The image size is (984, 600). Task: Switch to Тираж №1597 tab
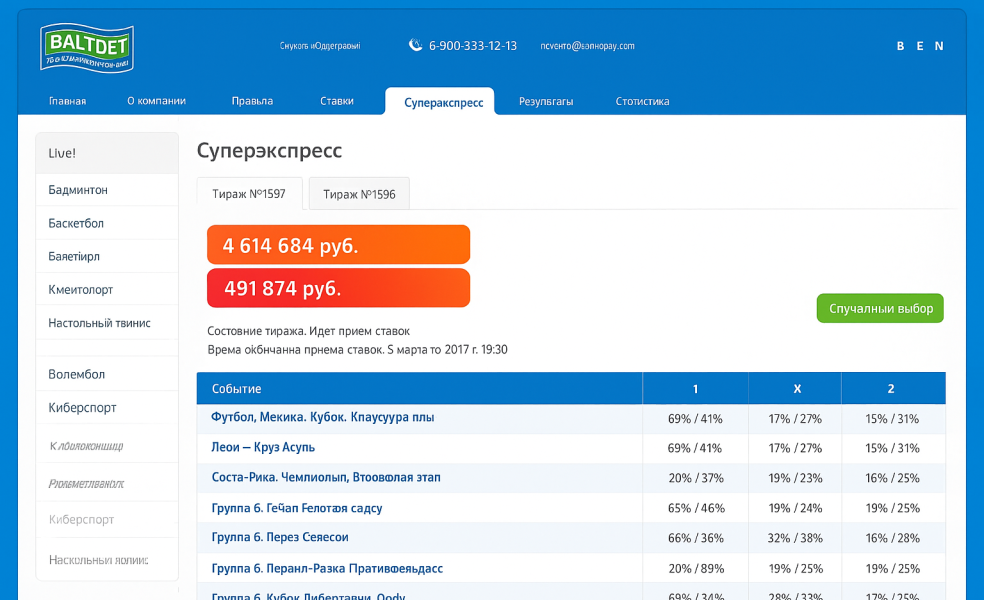(248, 194)
